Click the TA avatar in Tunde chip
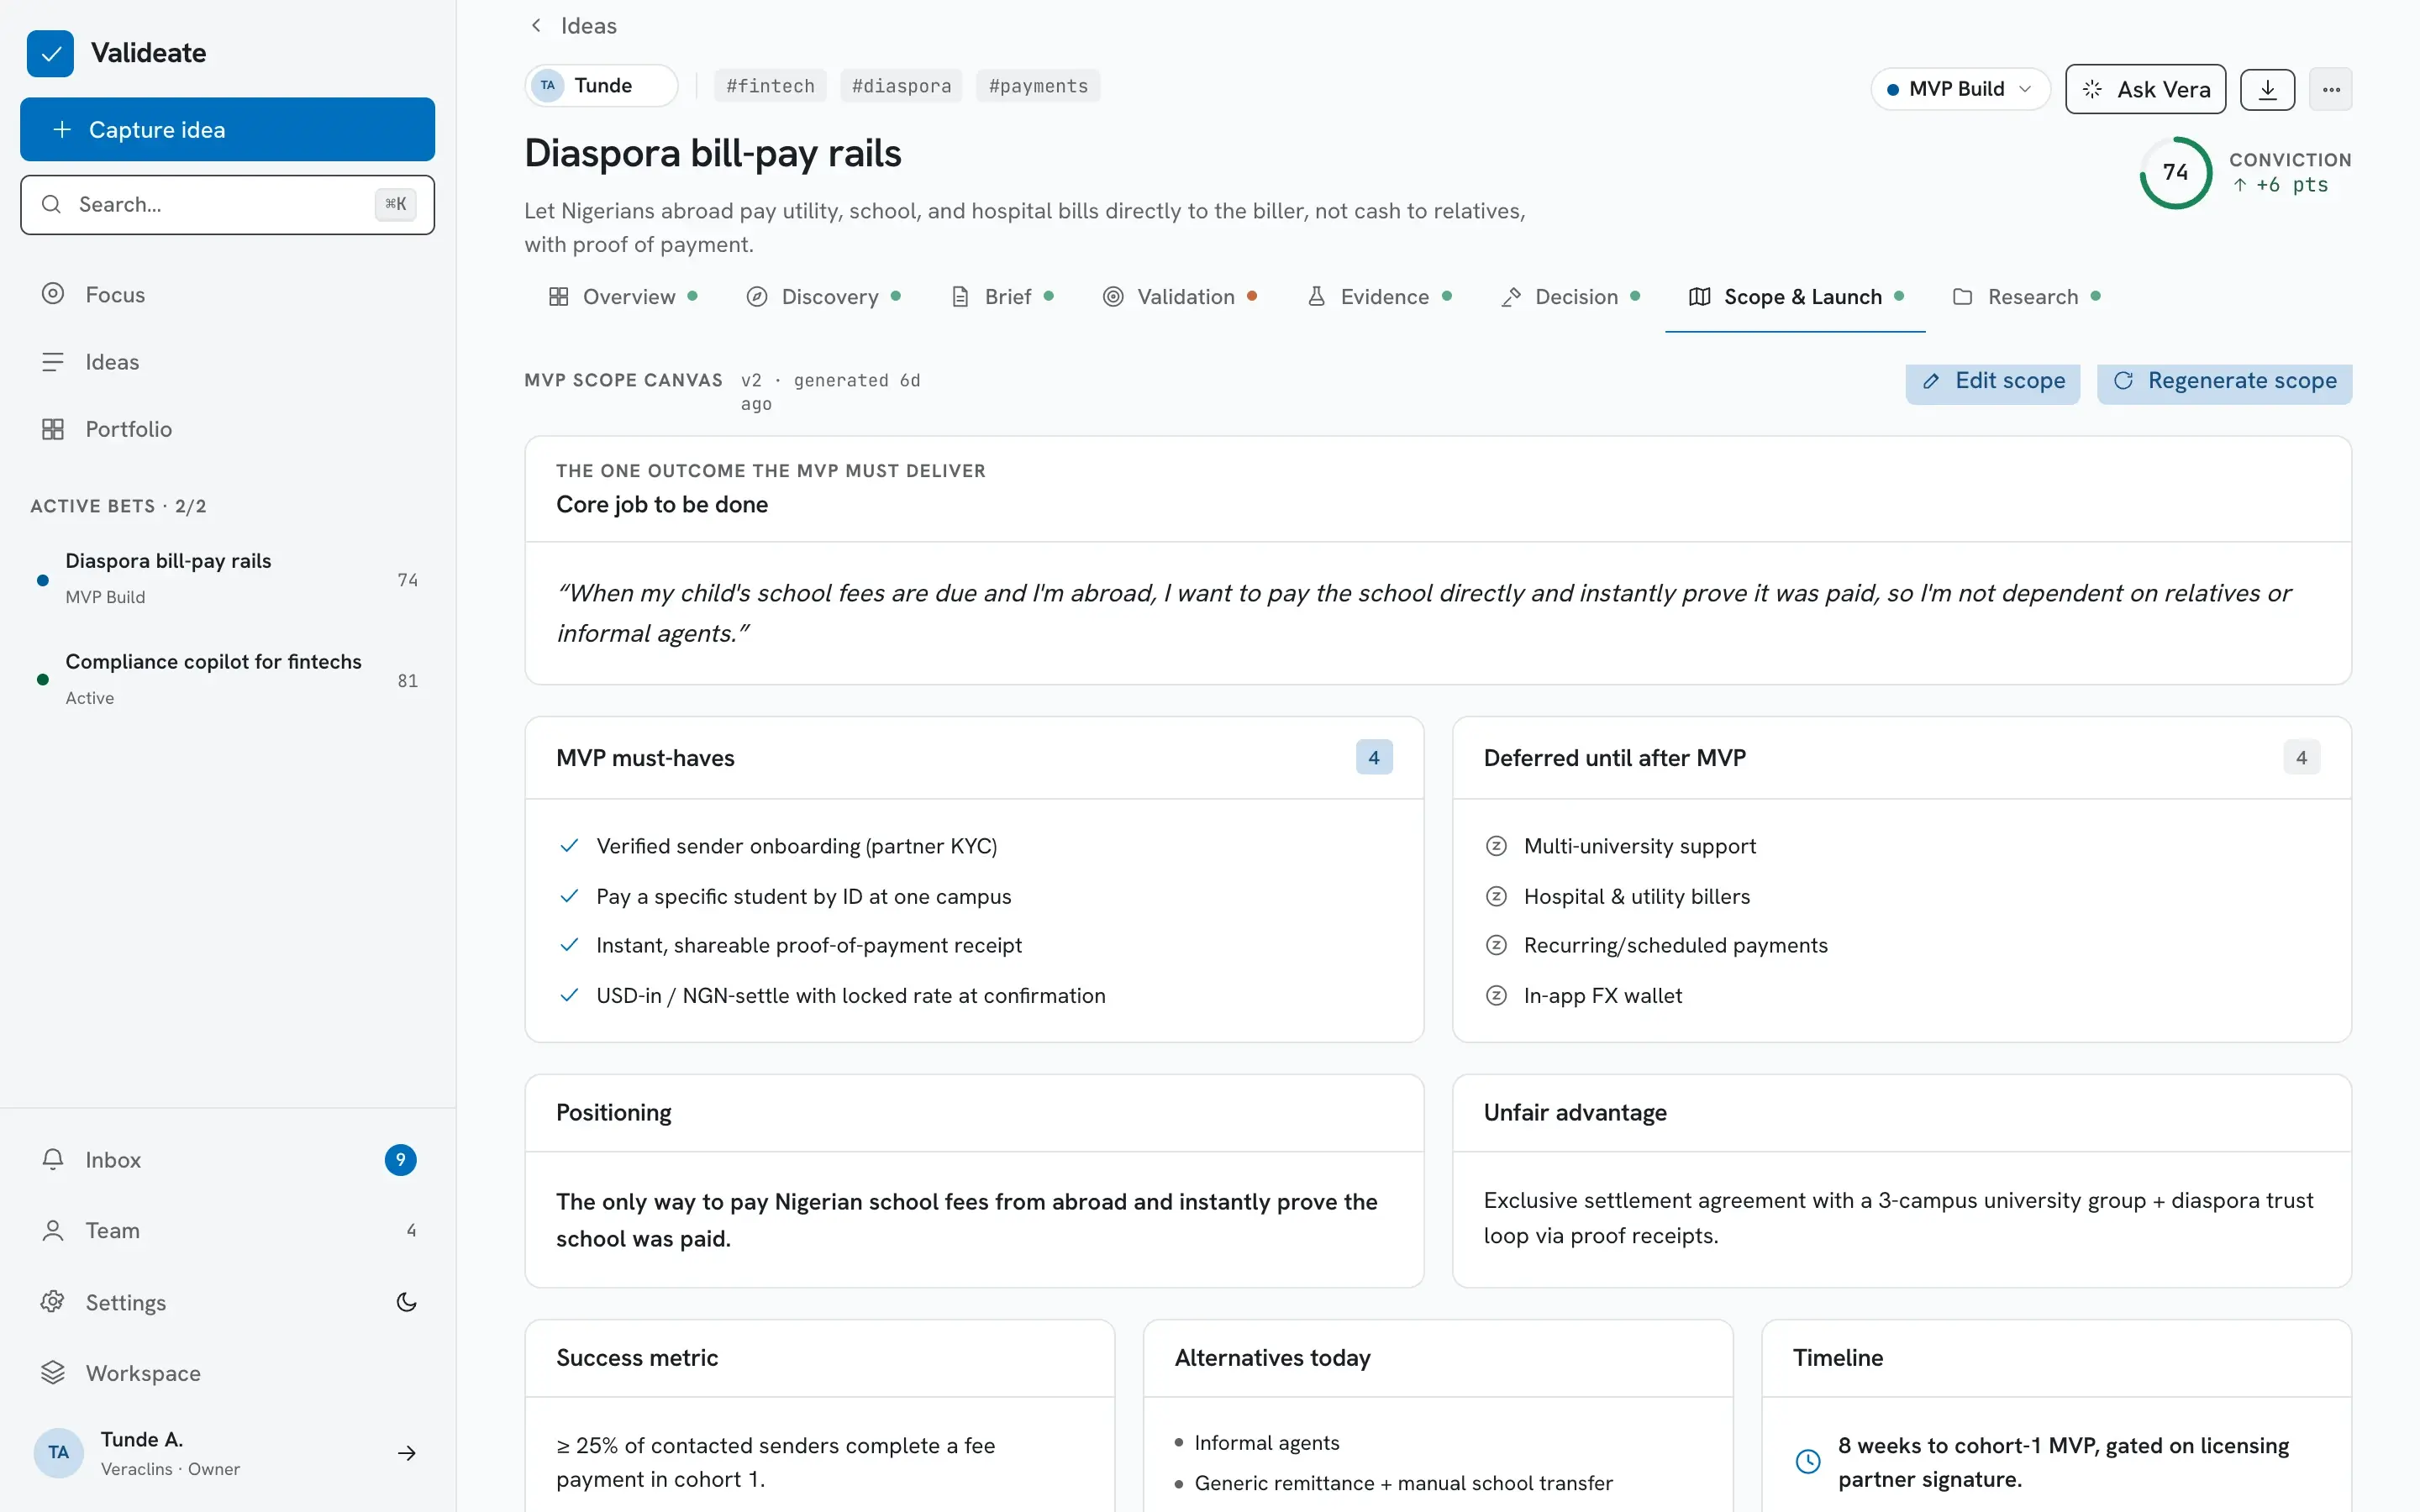 [x=548, y=86]
